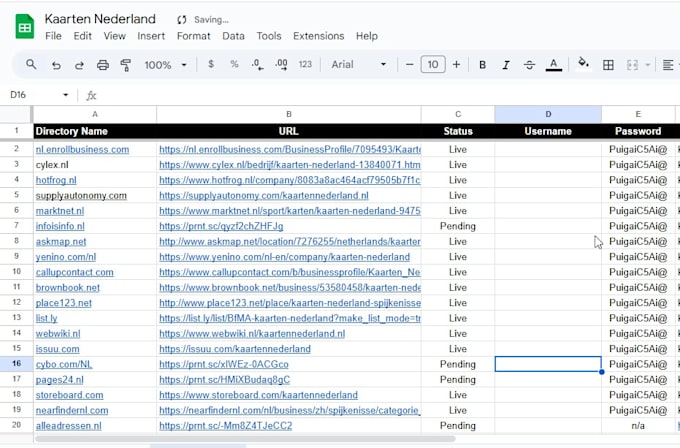Decrease font size with minus button
Screen dimensions: 680x448
(409, 65)
